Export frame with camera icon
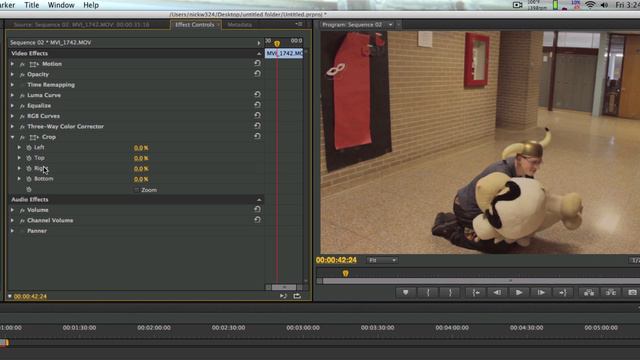Image resolution: width=640 pixels, height=360 pixels. pyautogui.click(x=632, y=293)
